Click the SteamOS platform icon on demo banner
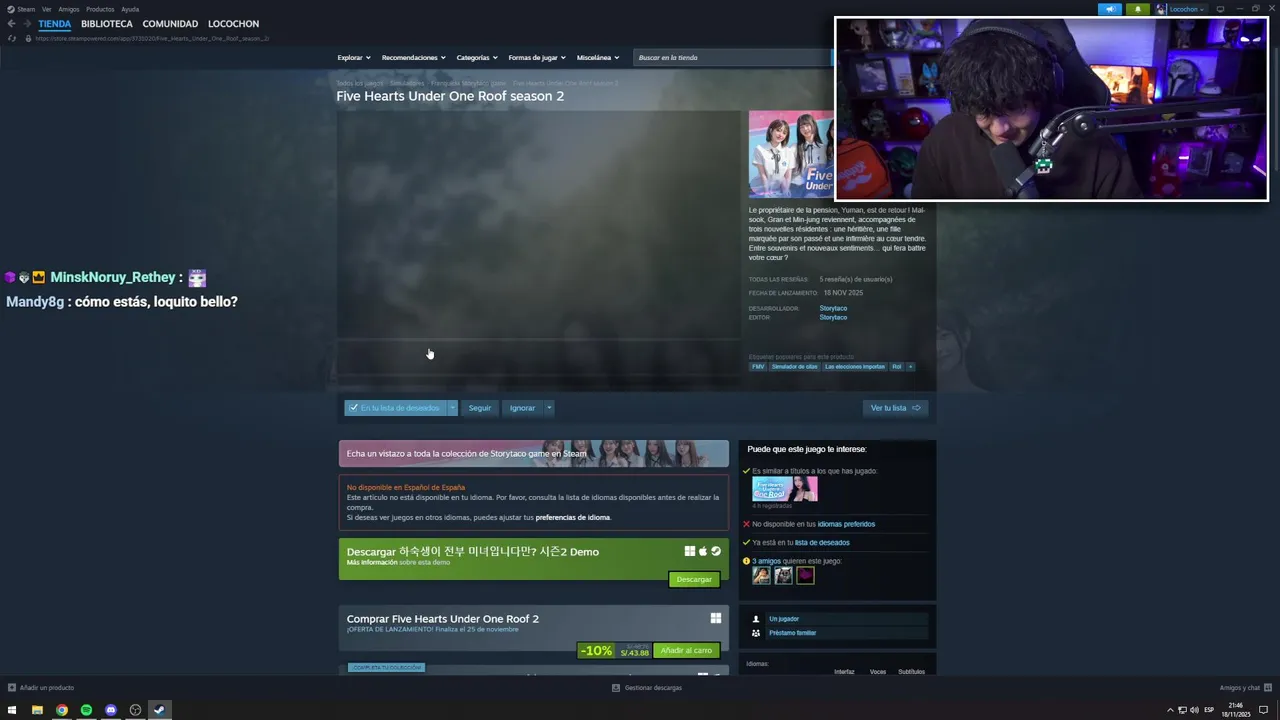This screenshot has height=720, width=1280. (x=716, y=551)
